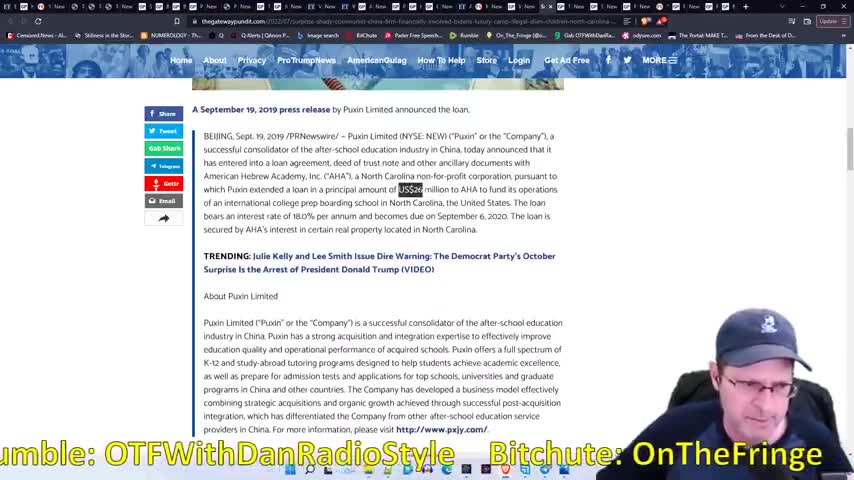This screenshot has width=854, height=480.
Task: Open On_The_Fringe bookmark
Action: pyautogui.click(x=516, y=35)
